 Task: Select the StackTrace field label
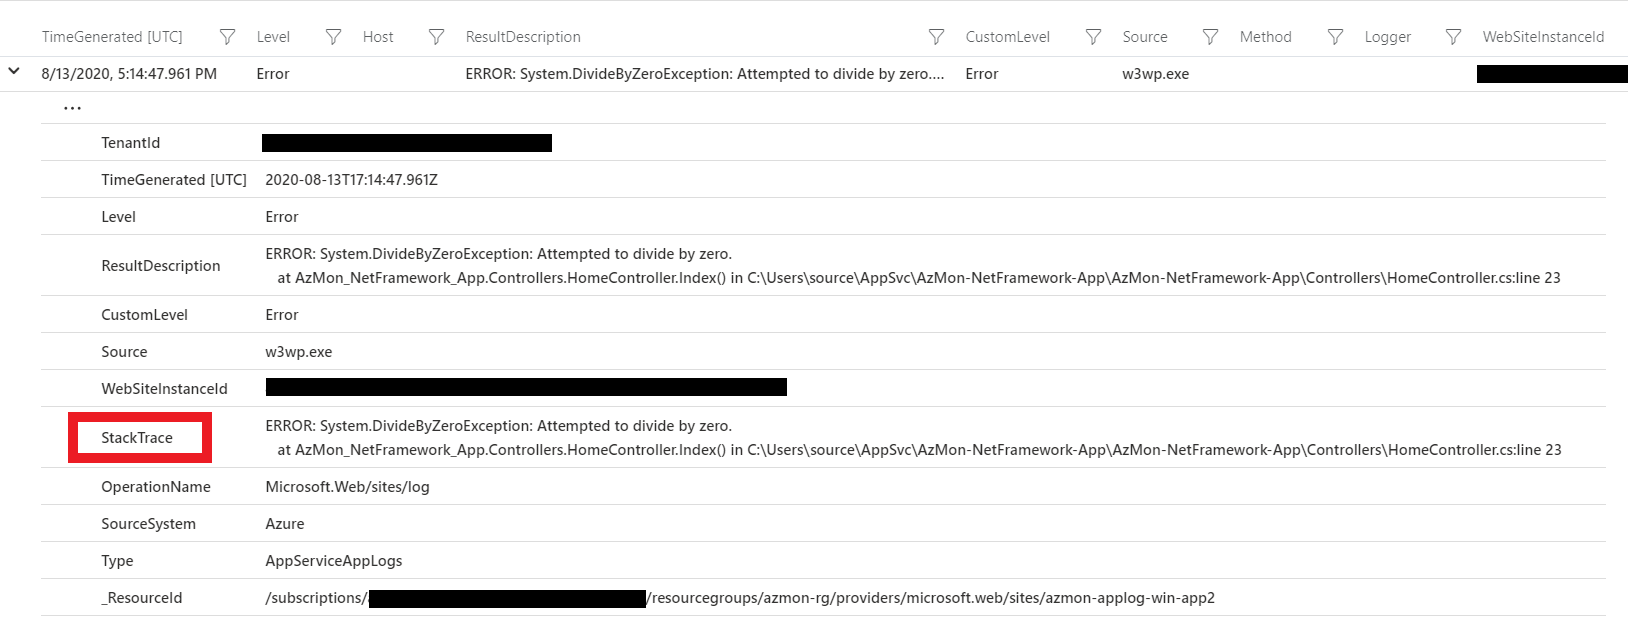[137, 438]
